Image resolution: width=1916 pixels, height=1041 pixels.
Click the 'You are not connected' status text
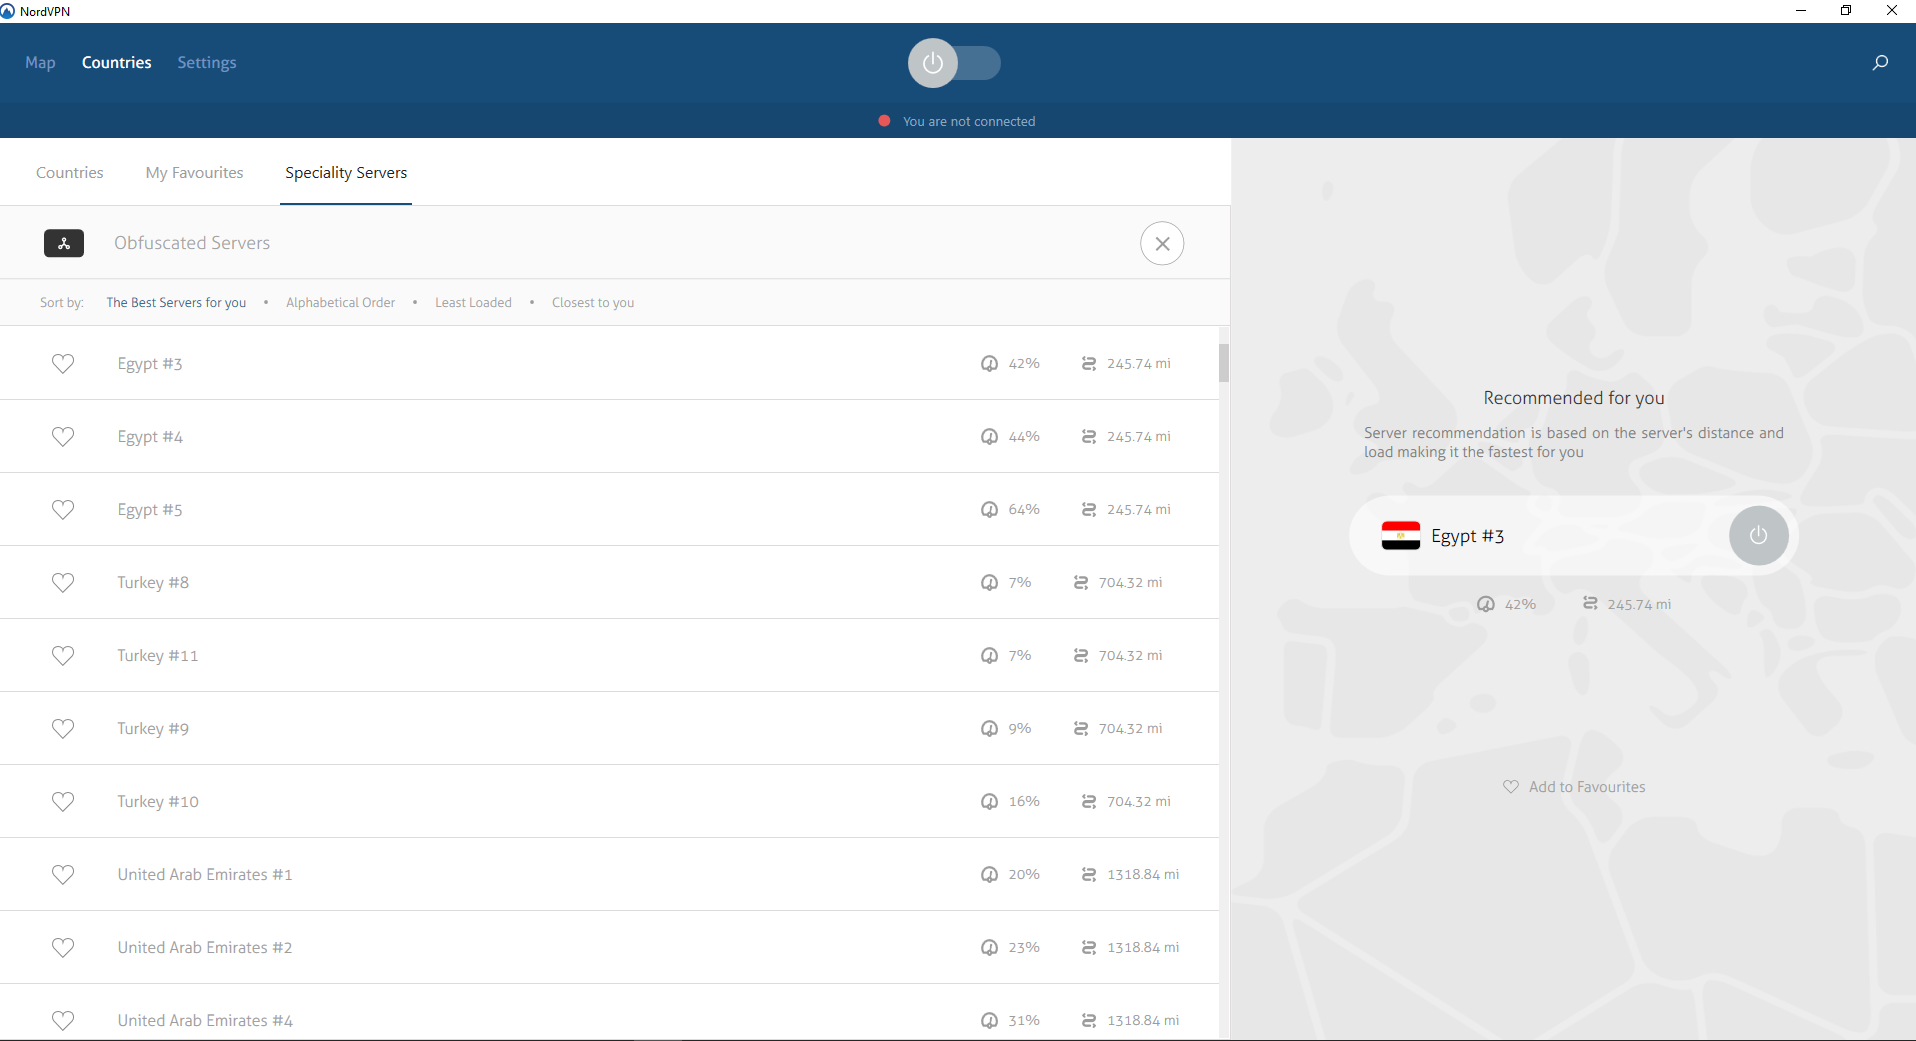coord(969,121)
